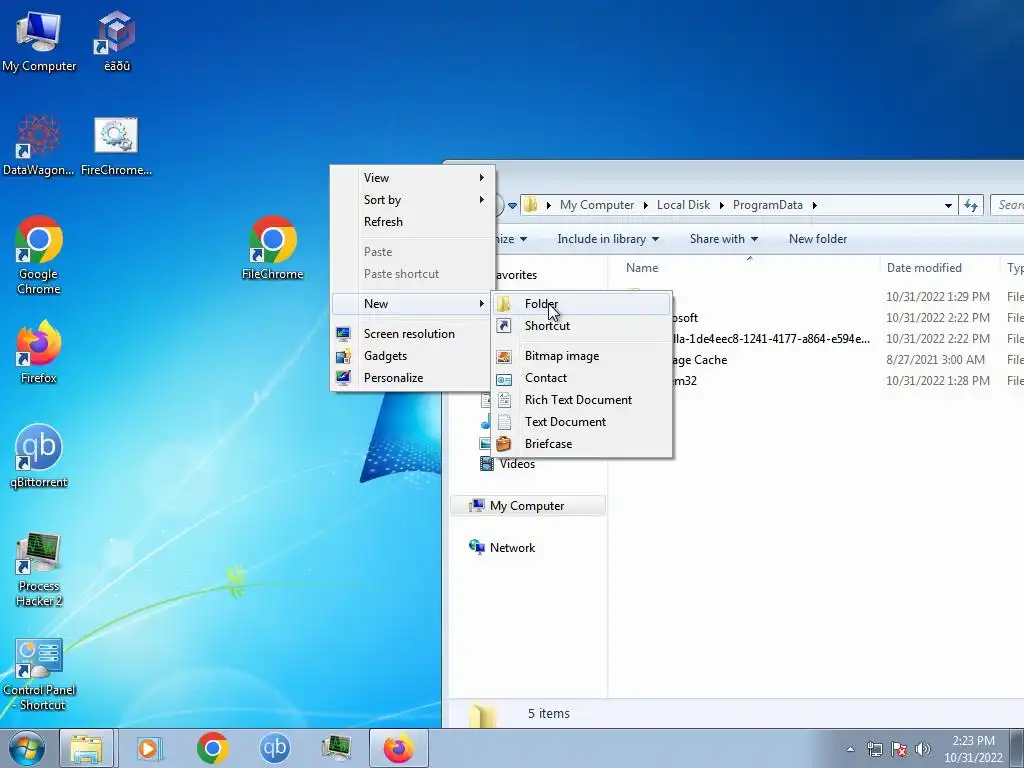The height and width of the screenshot is (768, 1024).
Task: Click My Computer in the address breadcrumb
Action: pyautogui.click(x=597, y=205)
